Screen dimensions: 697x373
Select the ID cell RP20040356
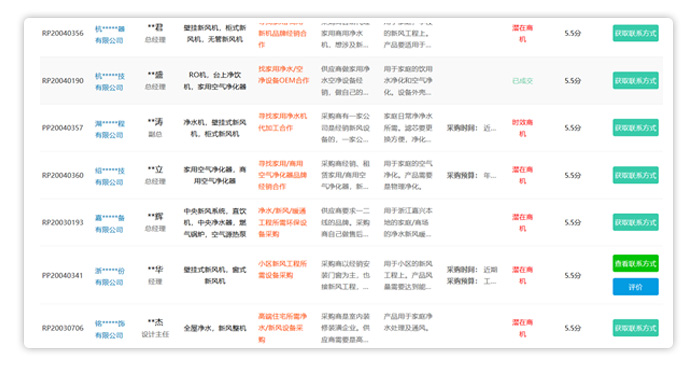[63, 33]
